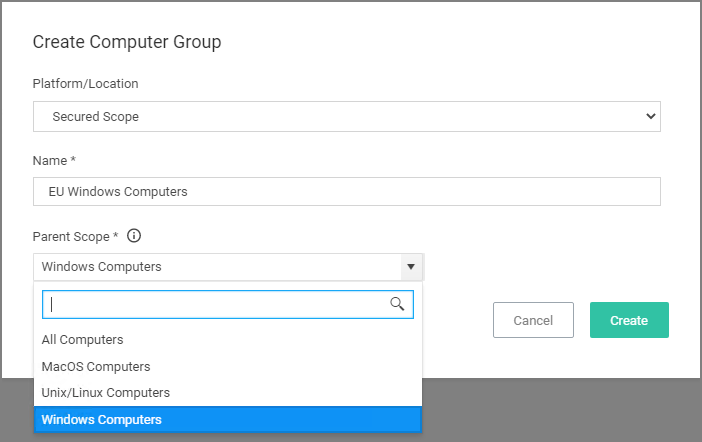Pick Unix/Linux Computers as parent scope
The image size is (702, 442).
coord(106,393)
